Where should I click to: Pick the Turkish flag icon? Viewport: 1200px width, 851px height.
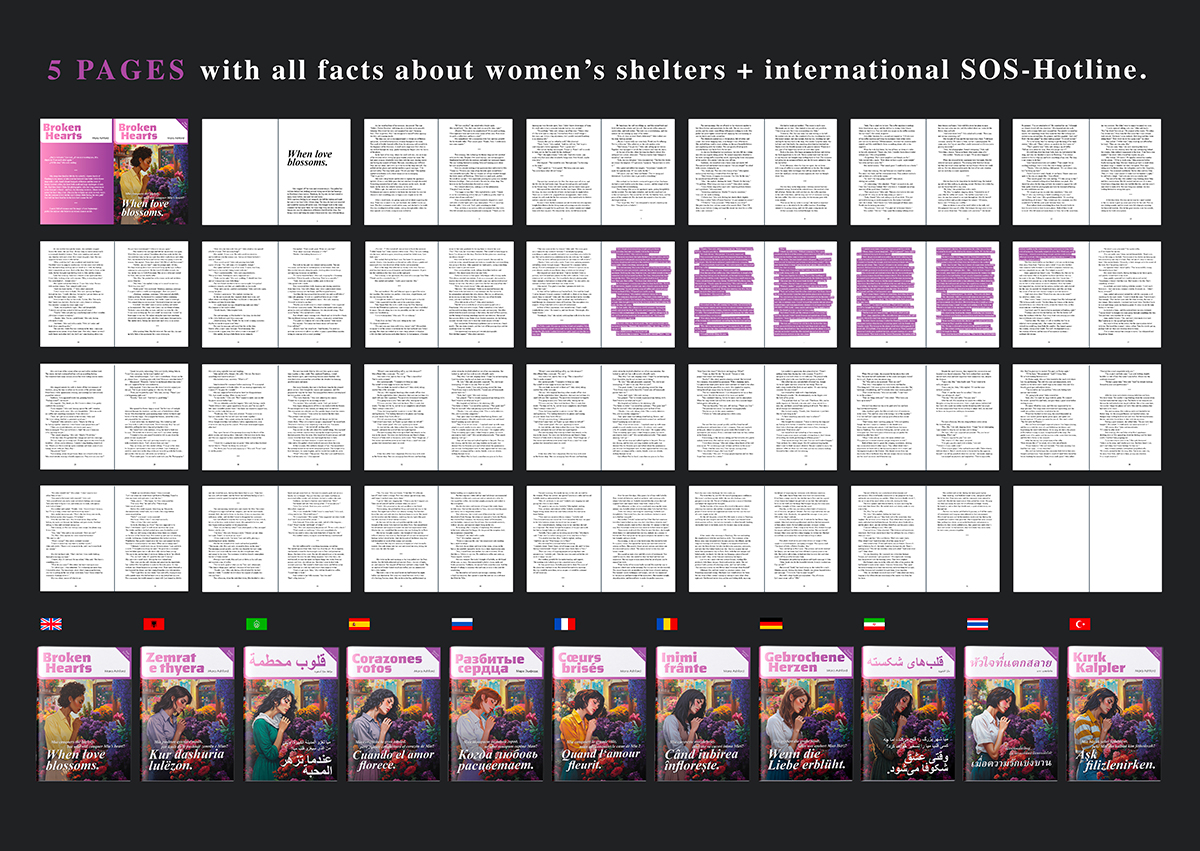click(1080, 624)
